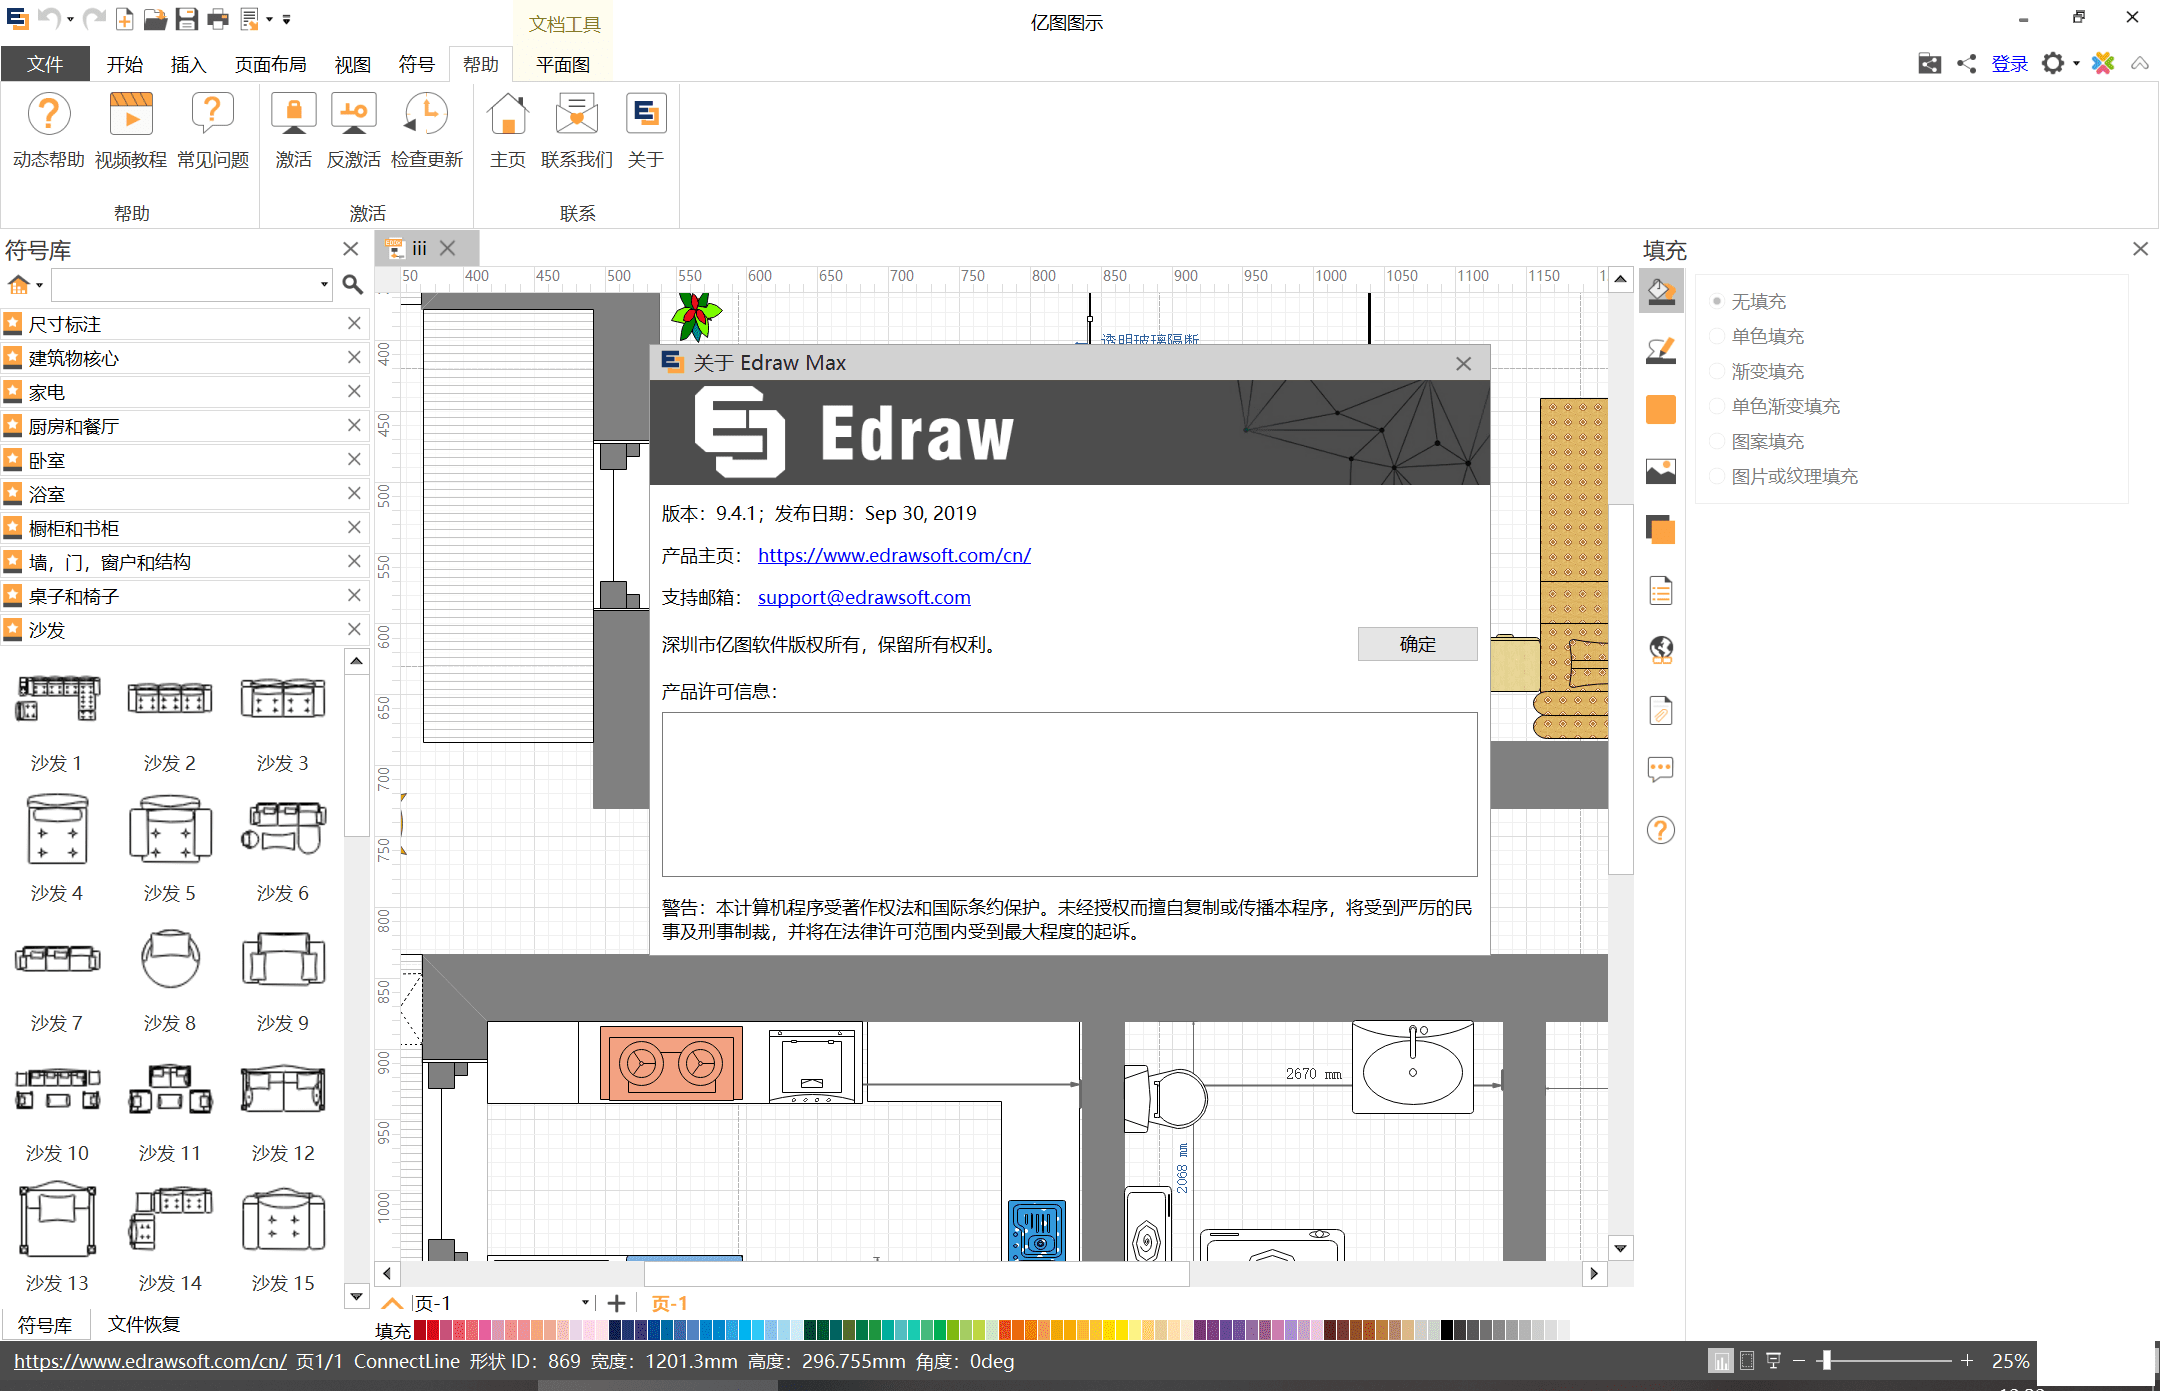Open the help question mark sidebar icon

[x=1661, y=830]
